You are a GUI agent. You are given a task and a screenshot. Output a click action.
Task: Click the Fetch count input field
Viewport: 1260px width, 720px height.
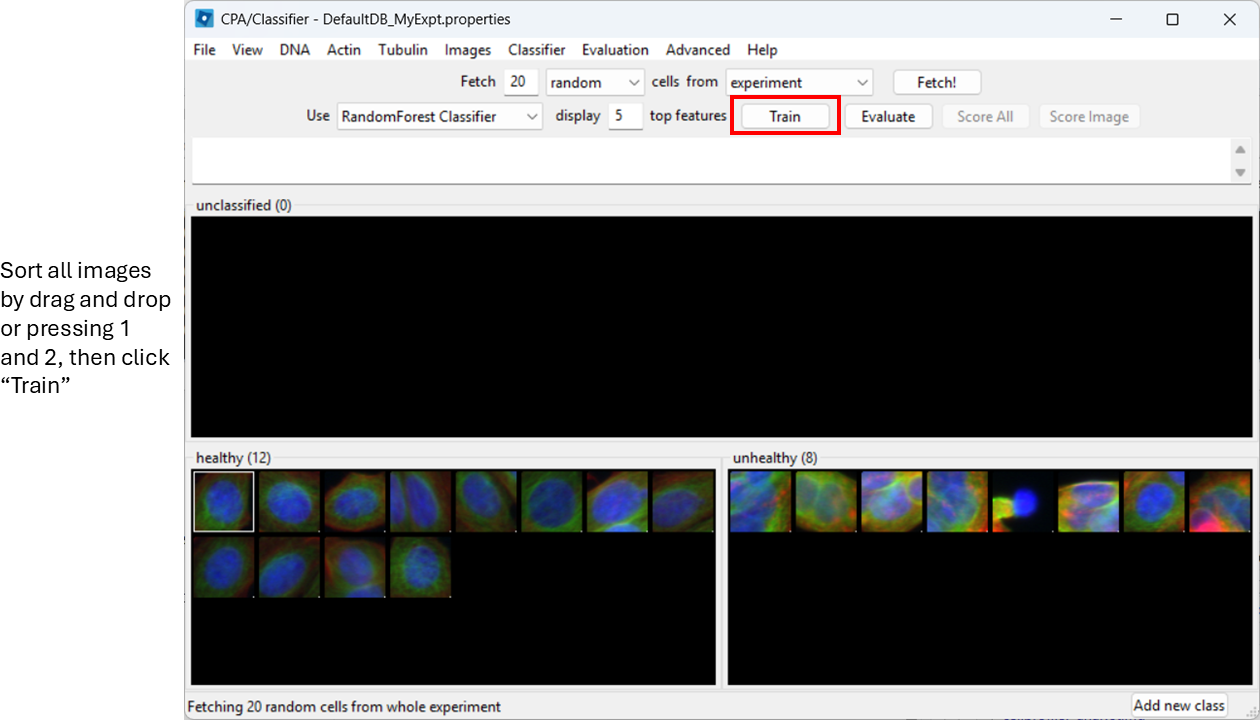(x=520, y=81)
